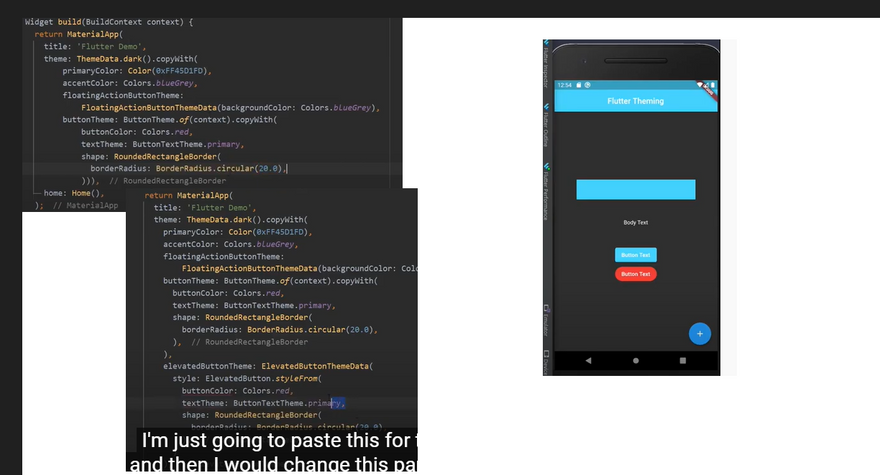Viewport: 880px width, 475px height.
Task: Click the debug banner ribbon in corner
Action: click(709, 88)
